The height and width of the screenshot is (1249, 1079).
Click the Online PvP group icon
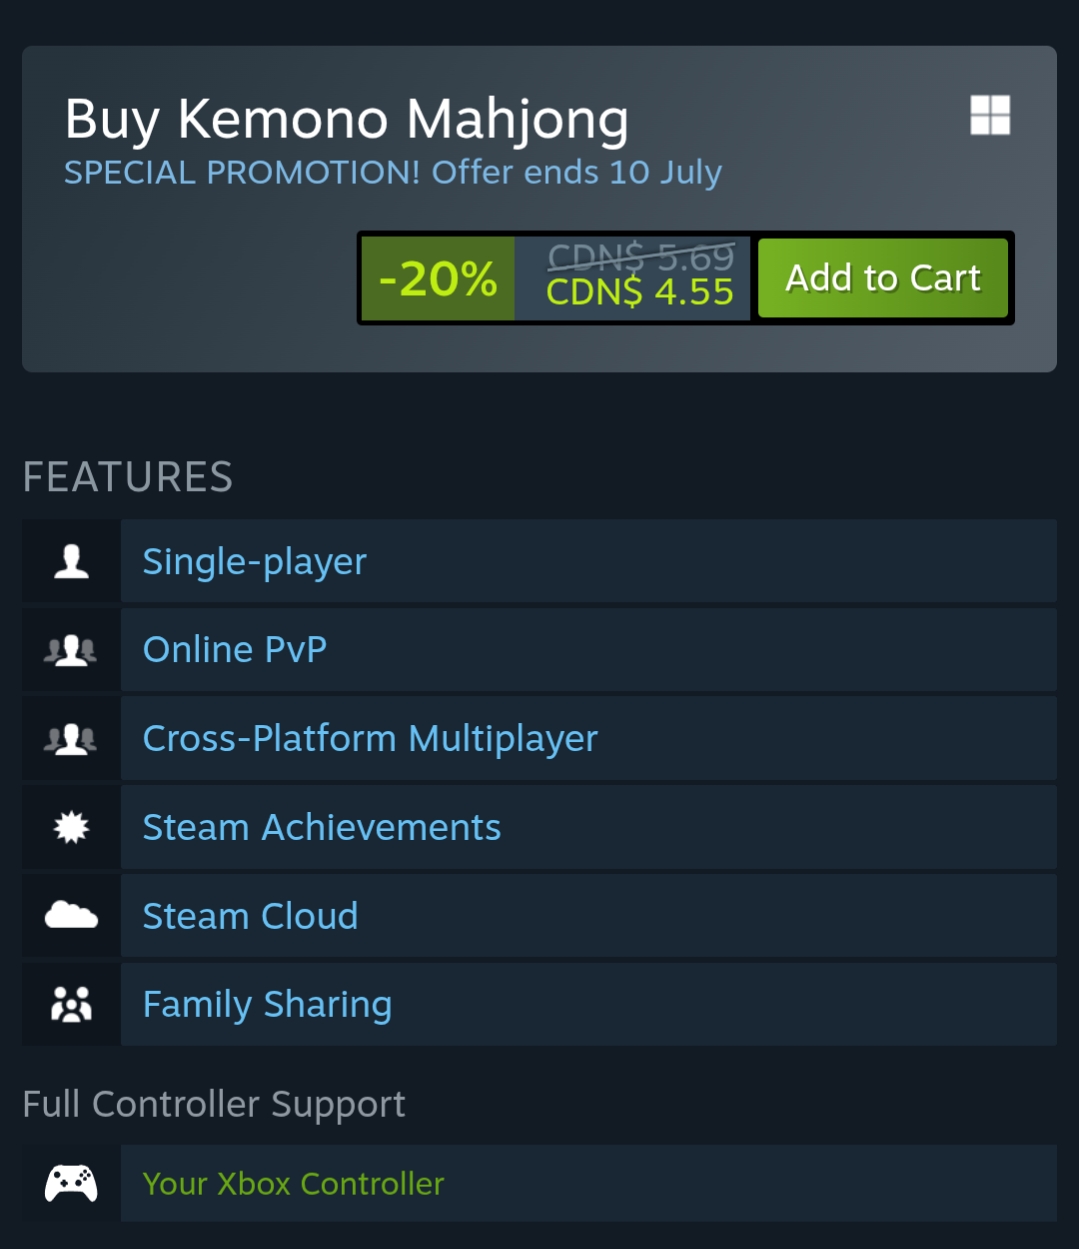[x=71, y=651]
